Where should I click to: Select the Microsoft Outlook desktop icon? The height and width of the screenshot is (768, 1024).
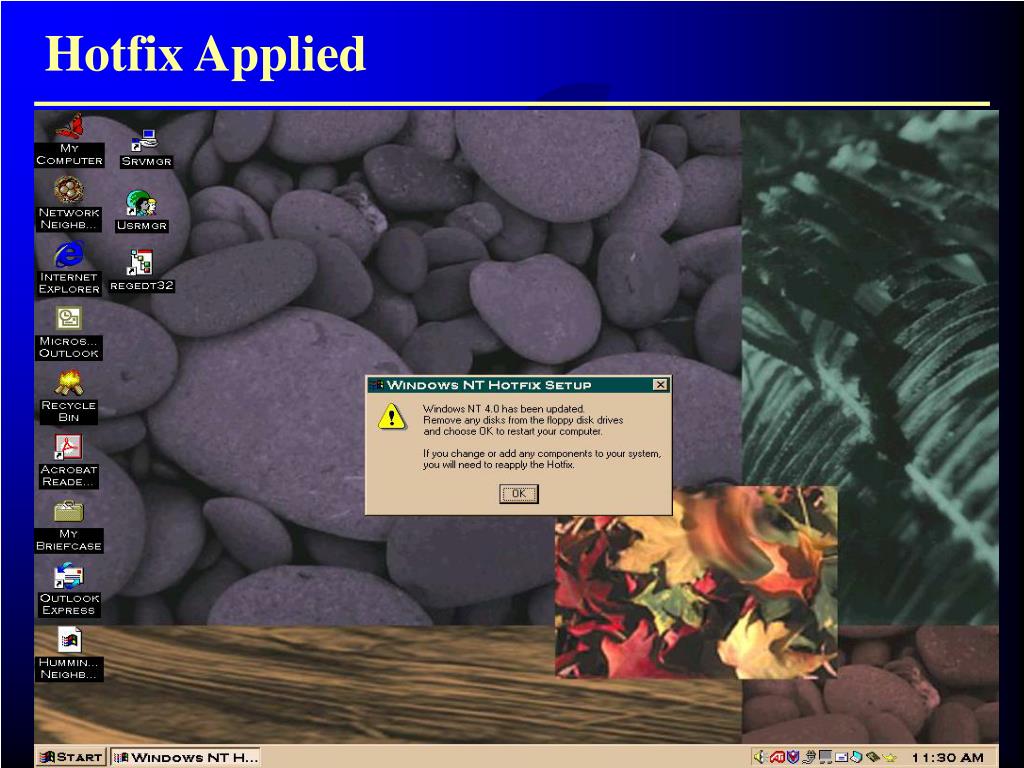tap(69, 332)
